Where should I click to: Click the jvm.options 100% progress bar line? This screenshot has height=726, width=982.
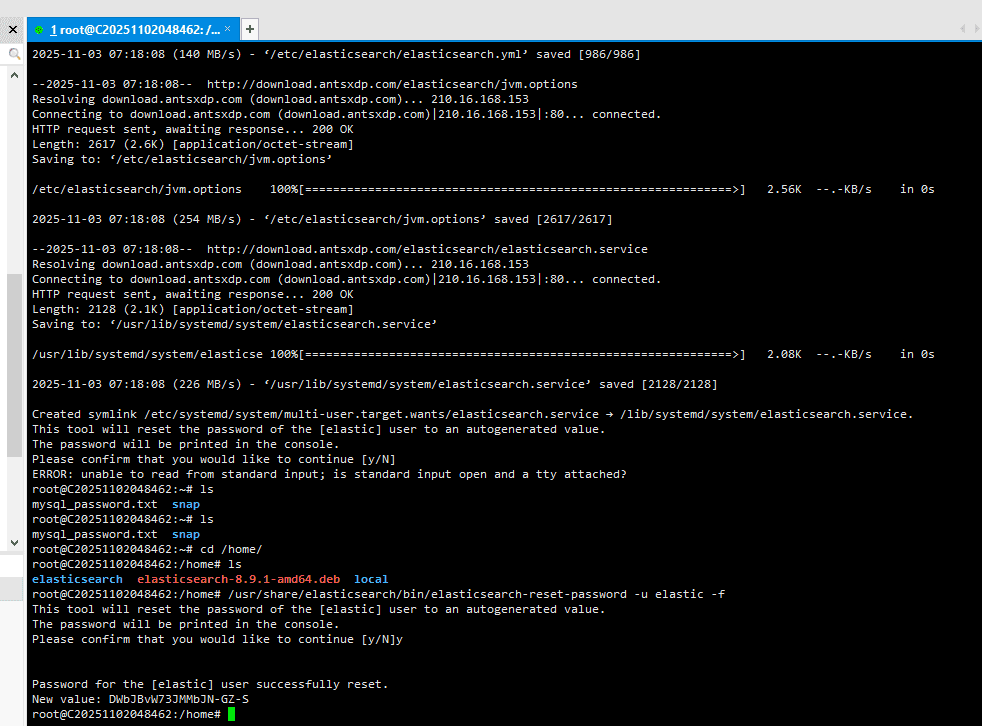click(483, 189)
